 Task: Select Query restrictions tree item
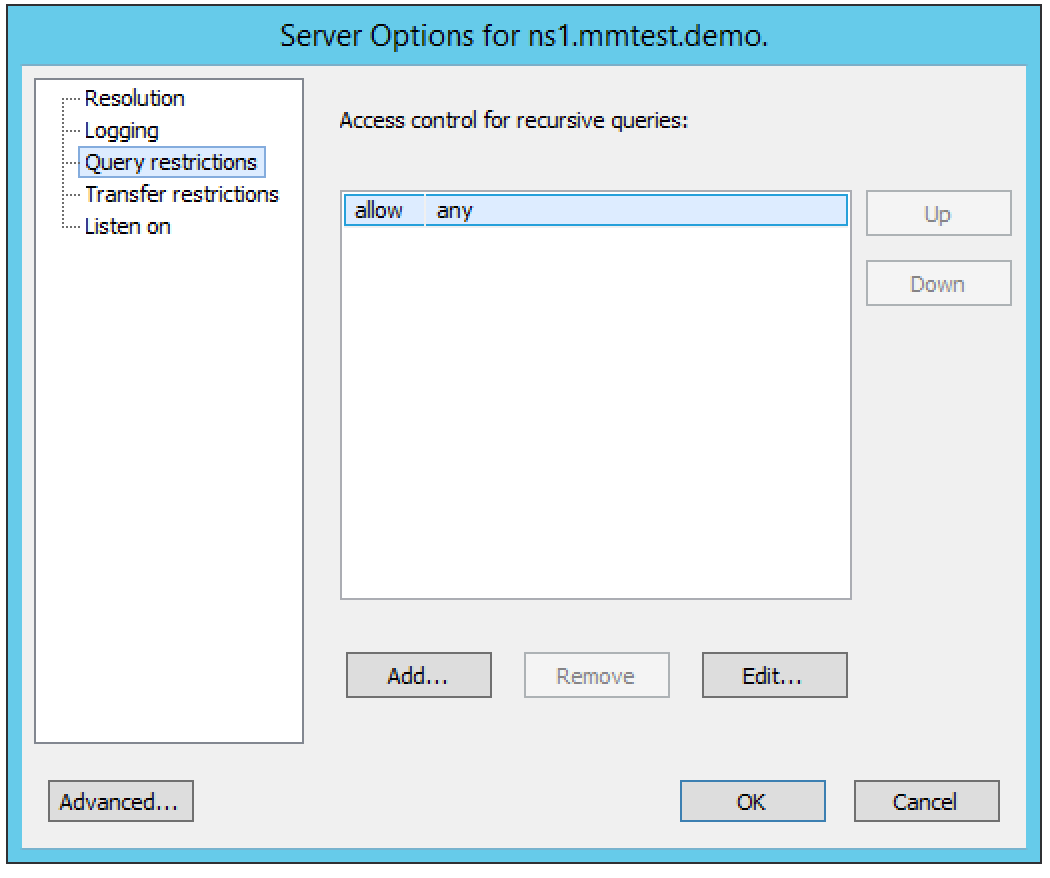171,162
